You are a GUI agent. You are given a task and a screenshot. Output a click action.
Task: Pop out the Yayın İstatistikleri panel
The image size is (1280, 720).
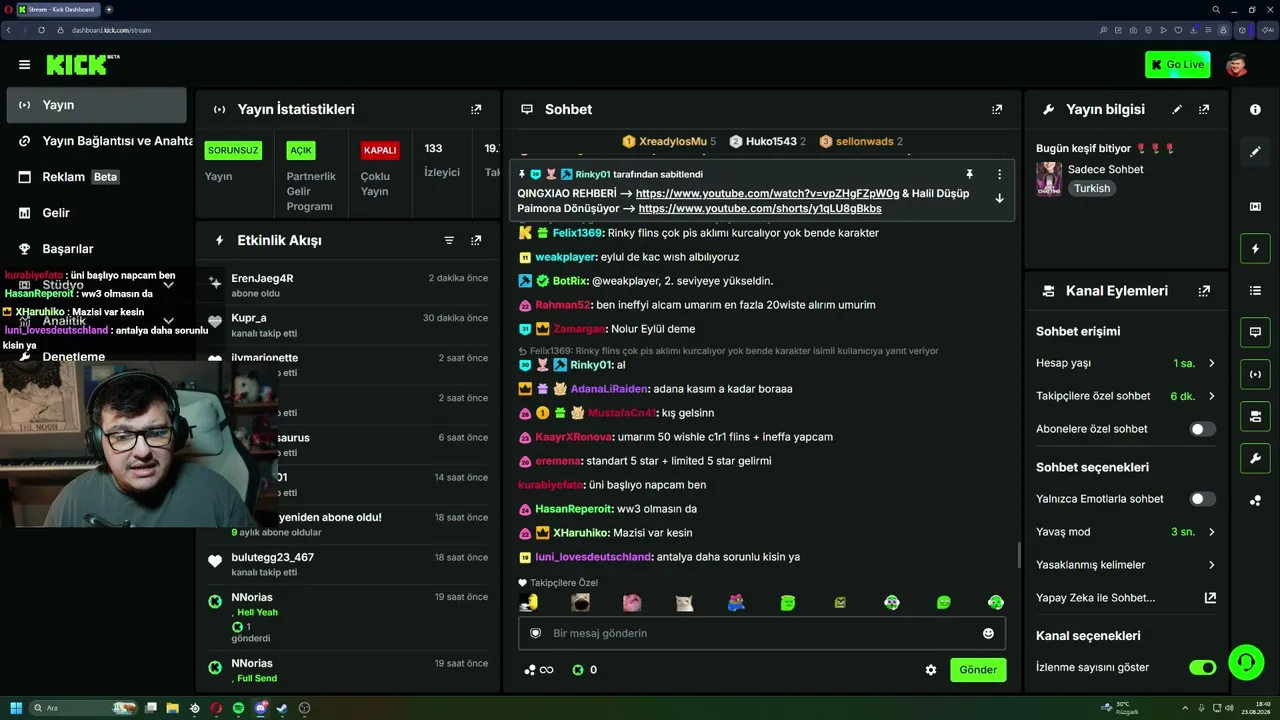tap(476, 109)
